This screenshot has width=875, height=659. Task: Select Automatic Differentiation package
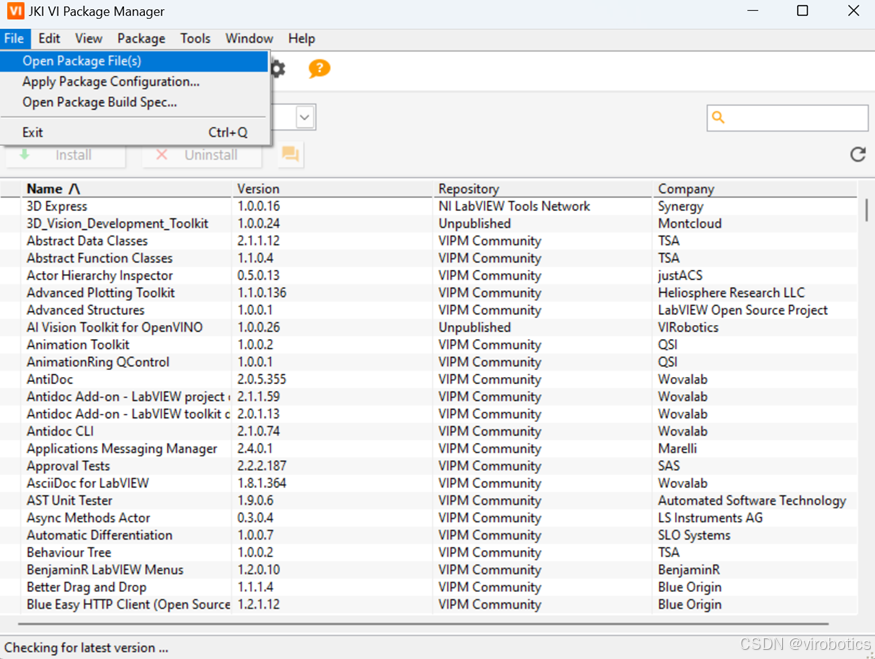(429, 535)
